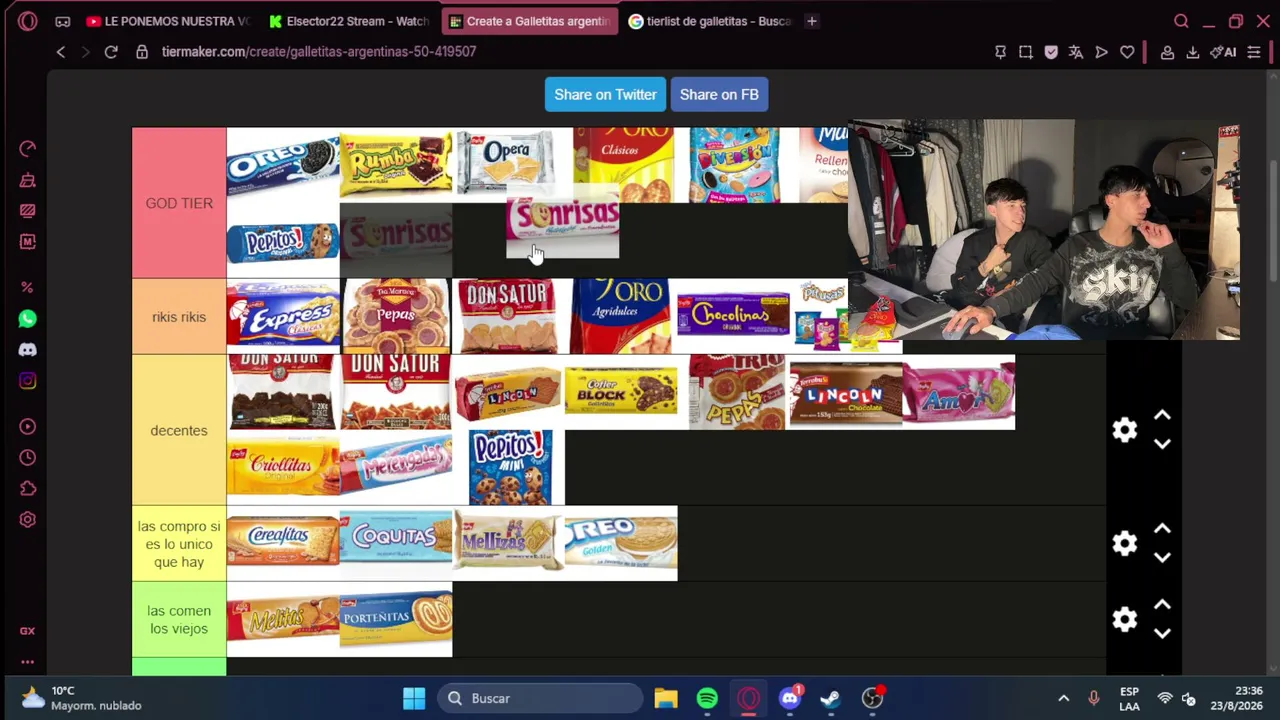The image size is (1280, 720).
Task: Click the 'las comen los viejos' tier label
Action: tap(179, 620)
